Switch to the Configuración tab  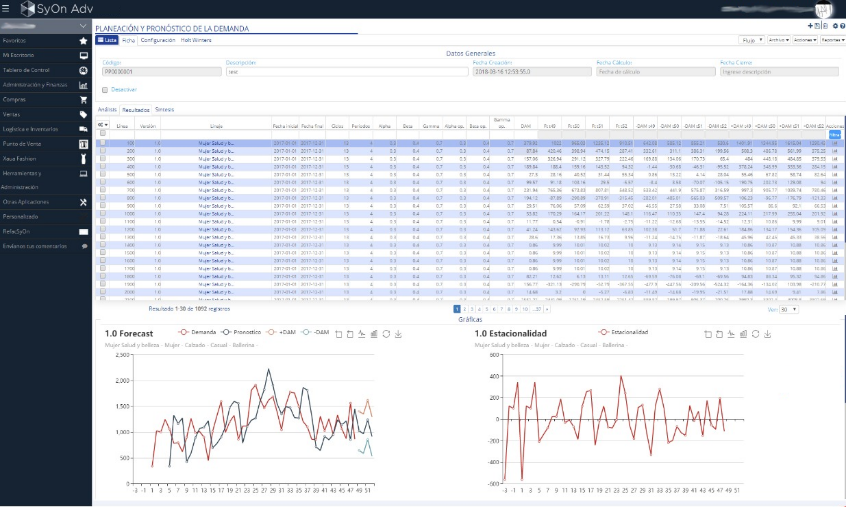point(158,40)
